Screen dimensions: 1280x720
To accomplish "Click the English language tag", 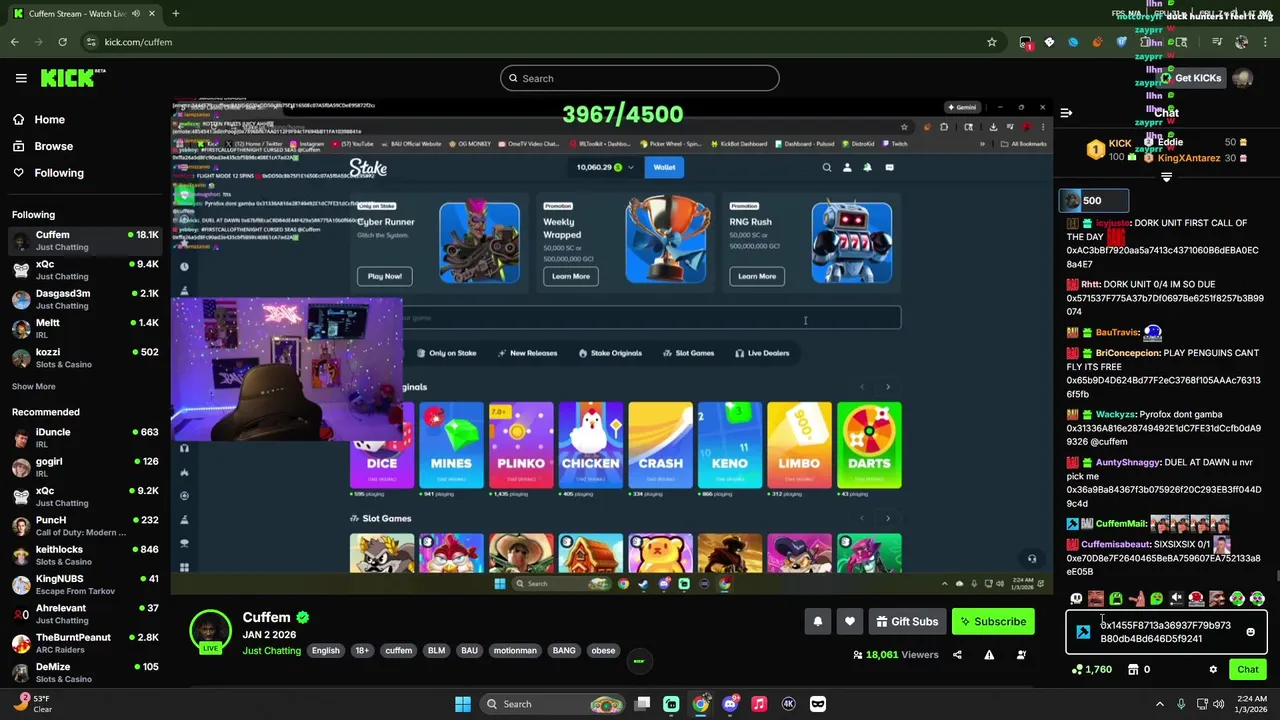I will [325, 651].
